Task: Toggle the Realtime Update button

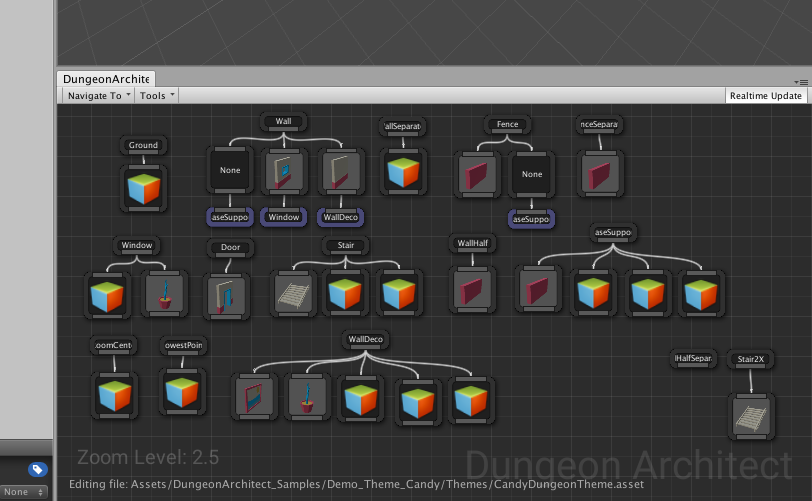Action: (766, 95)
